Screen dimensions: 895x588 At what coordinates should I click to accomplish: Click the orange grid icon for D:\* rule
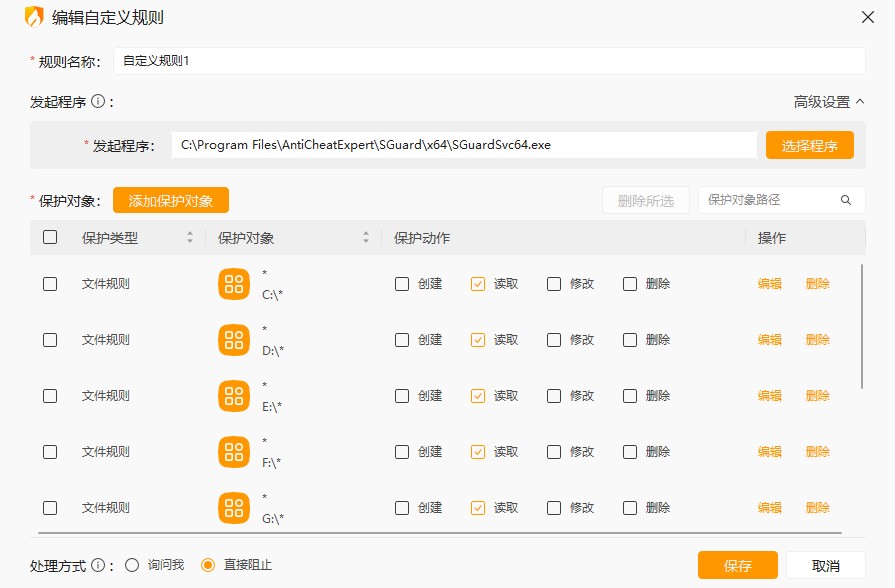[234, 340]
